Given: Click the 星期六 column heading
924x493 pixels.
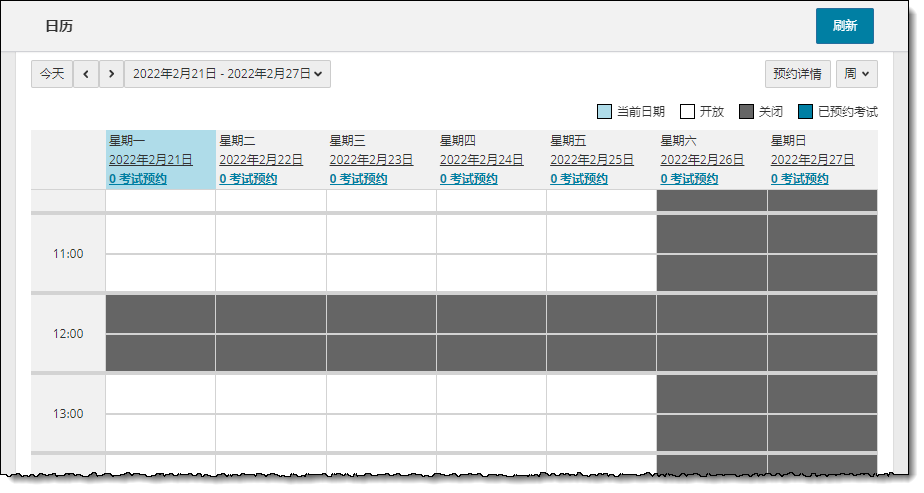Looking at the screenshot, I should pos(678,141).
